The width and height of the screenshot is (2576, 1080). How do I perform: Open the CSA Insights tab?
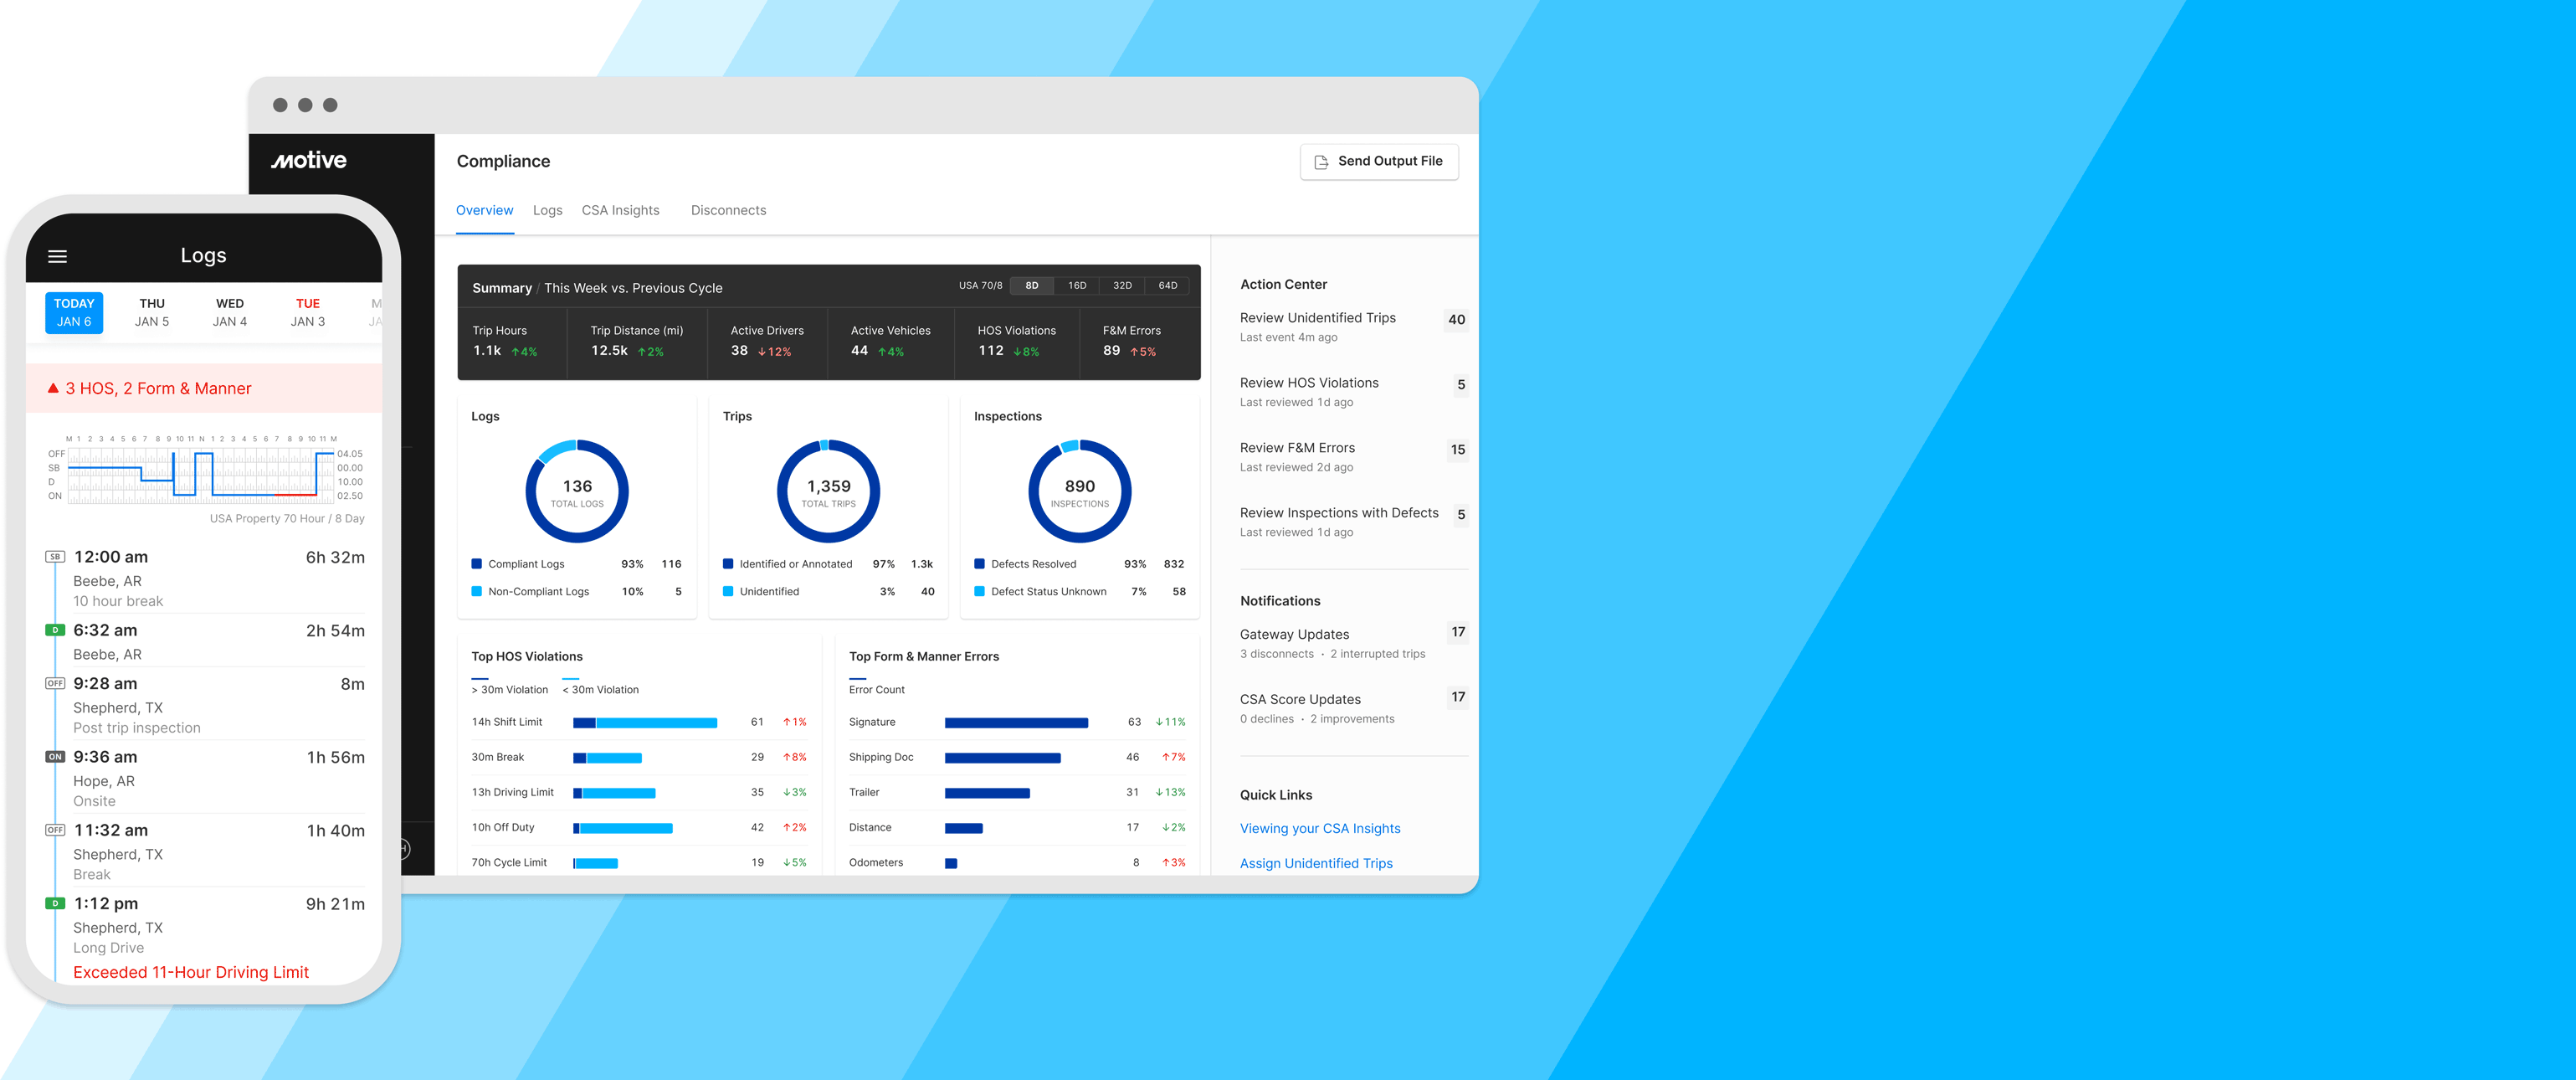620,210
